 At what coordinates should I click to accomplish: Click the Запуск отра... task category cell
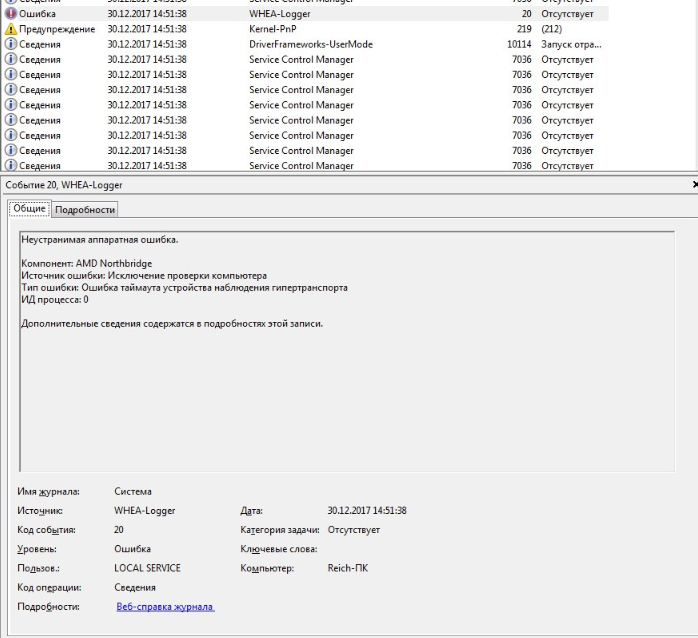point(570,45)
